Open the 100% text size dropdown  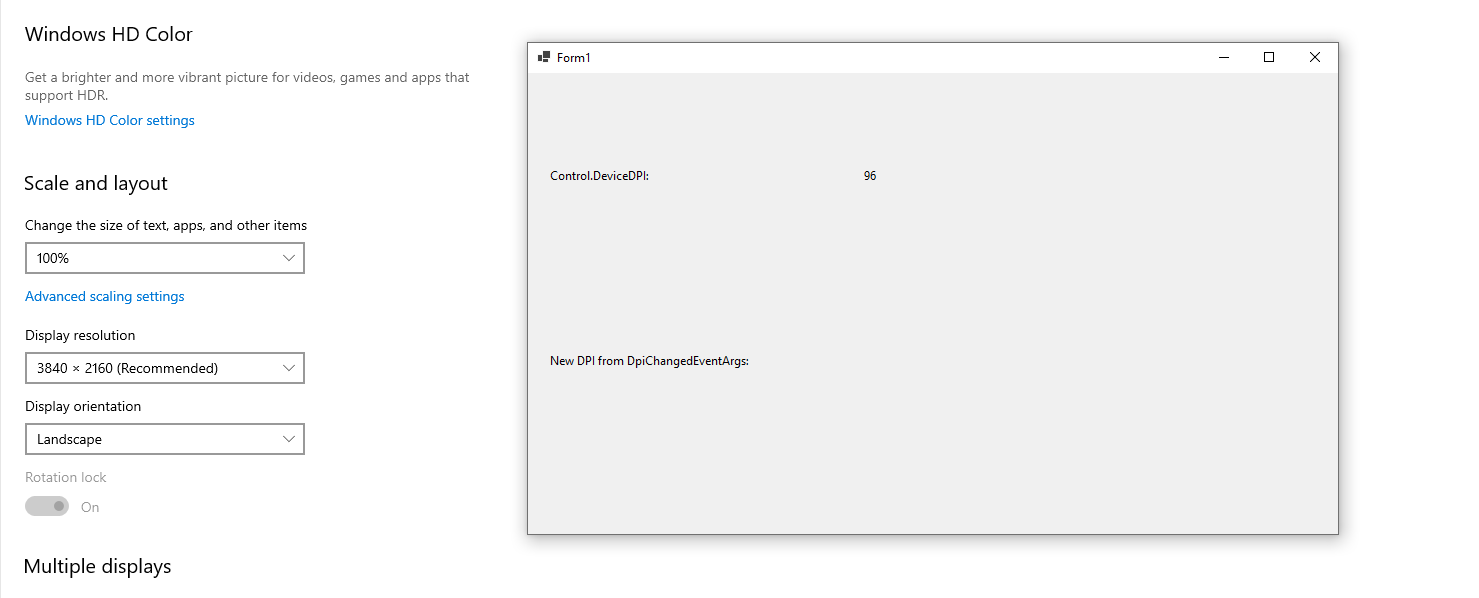pyautogui.click(x=165, y=258)
